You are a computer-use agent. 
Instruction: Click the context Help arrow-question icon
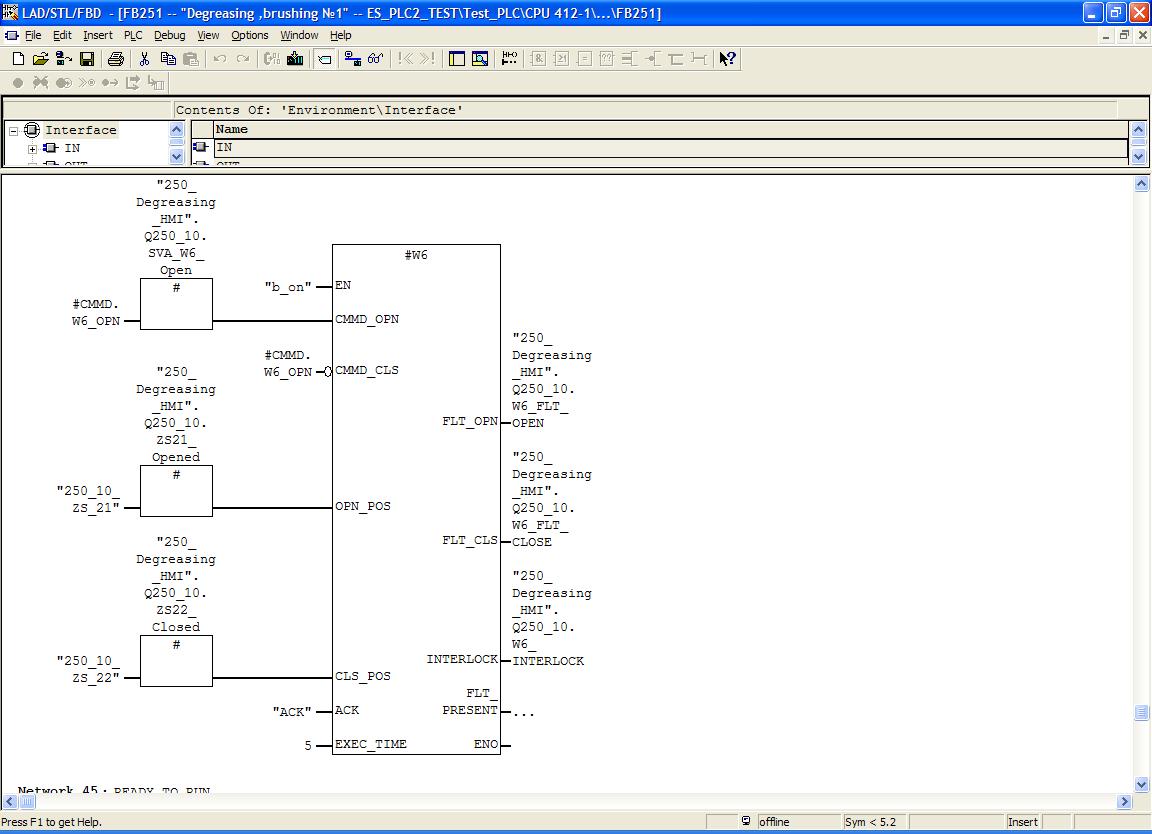pyautogui.click(x=728, y=59)
